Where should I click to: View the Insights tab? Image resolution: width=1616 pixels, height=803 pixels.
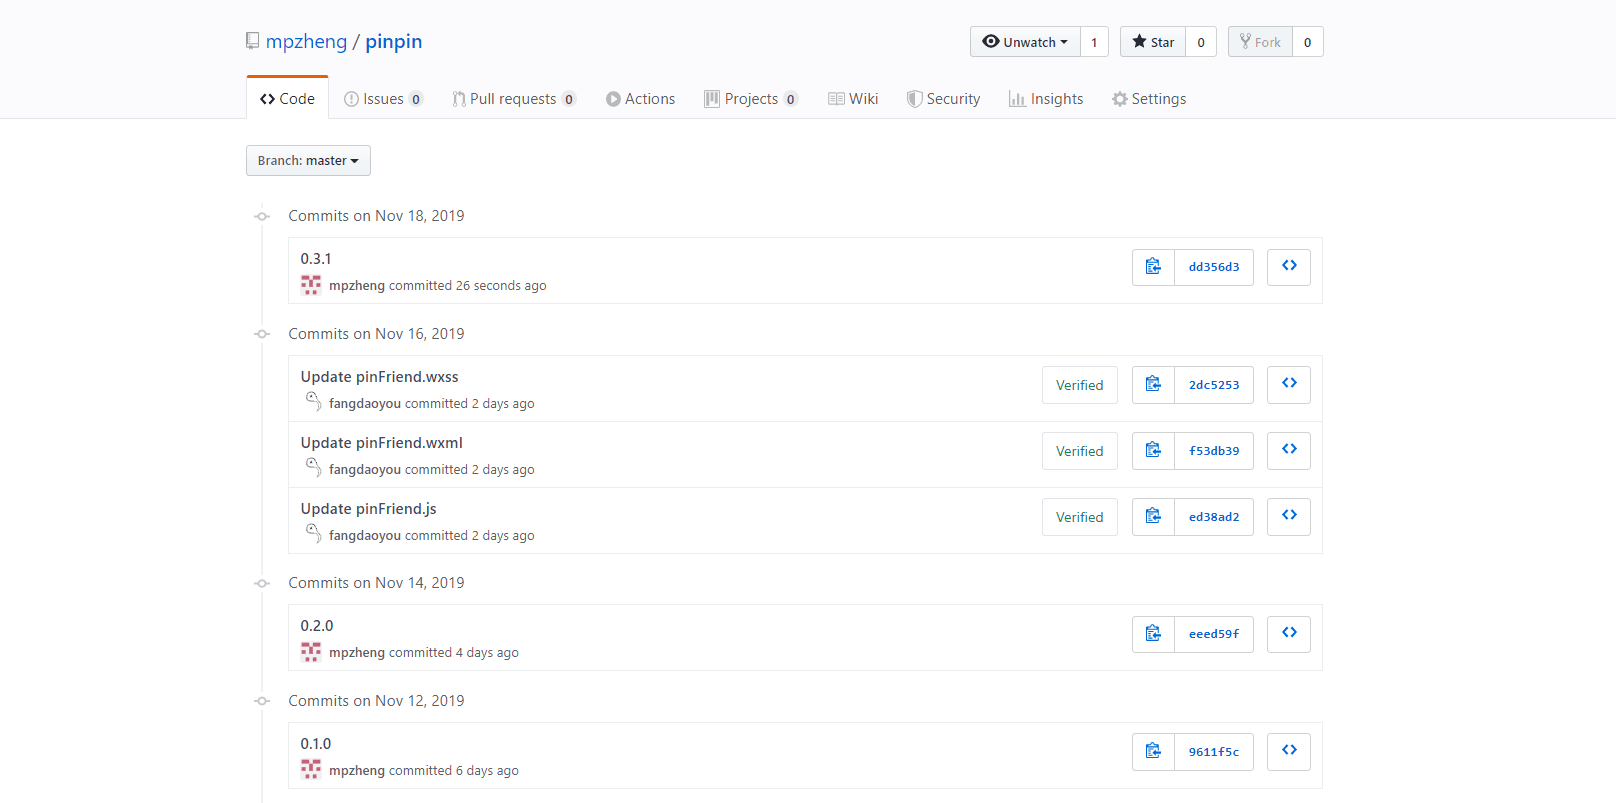tap(1046, 99)
